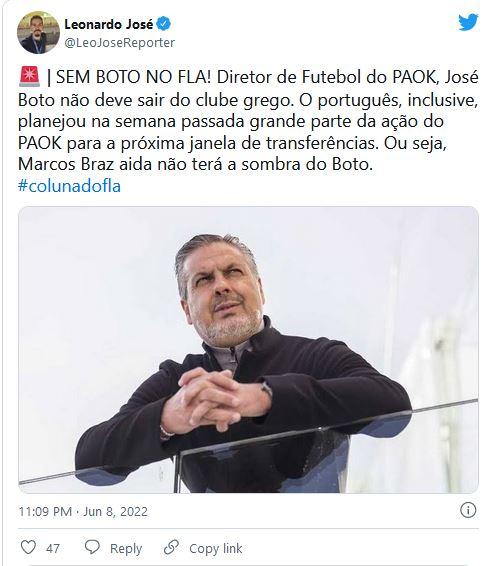
Task: Click the Reply text button
Action: point(126,548)
